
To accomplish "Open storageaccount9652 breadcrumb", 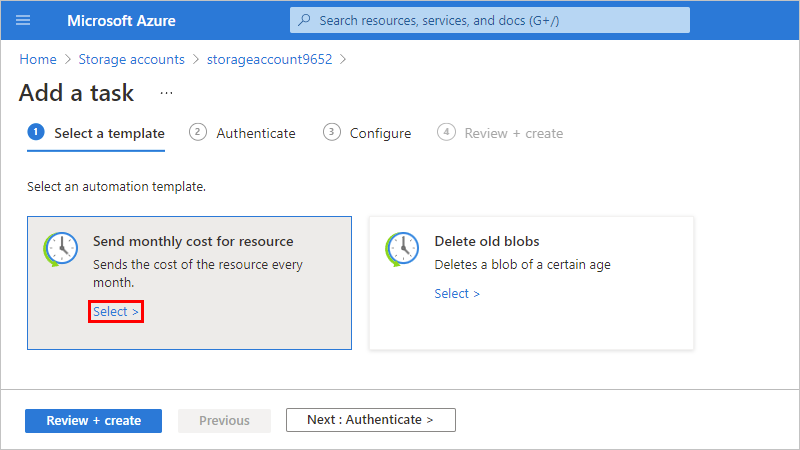I will coord(269,59).
